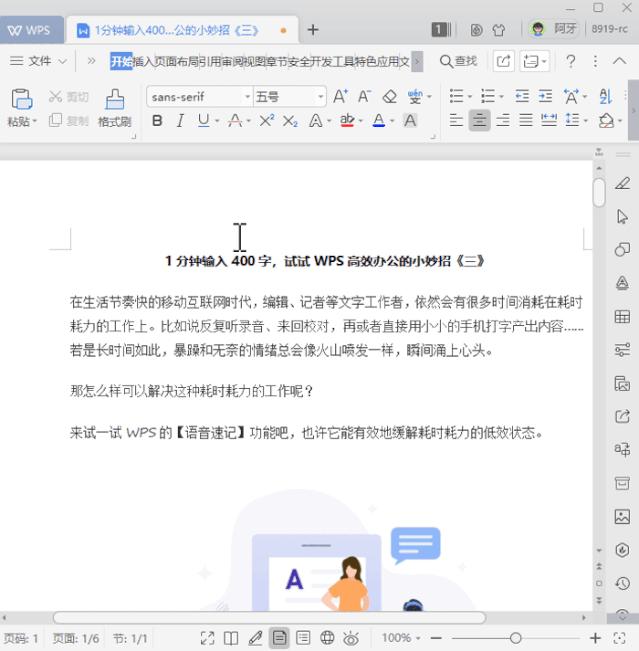
Task: Collapse the ribbon with the up chevron
Action: tap(619, 61)
